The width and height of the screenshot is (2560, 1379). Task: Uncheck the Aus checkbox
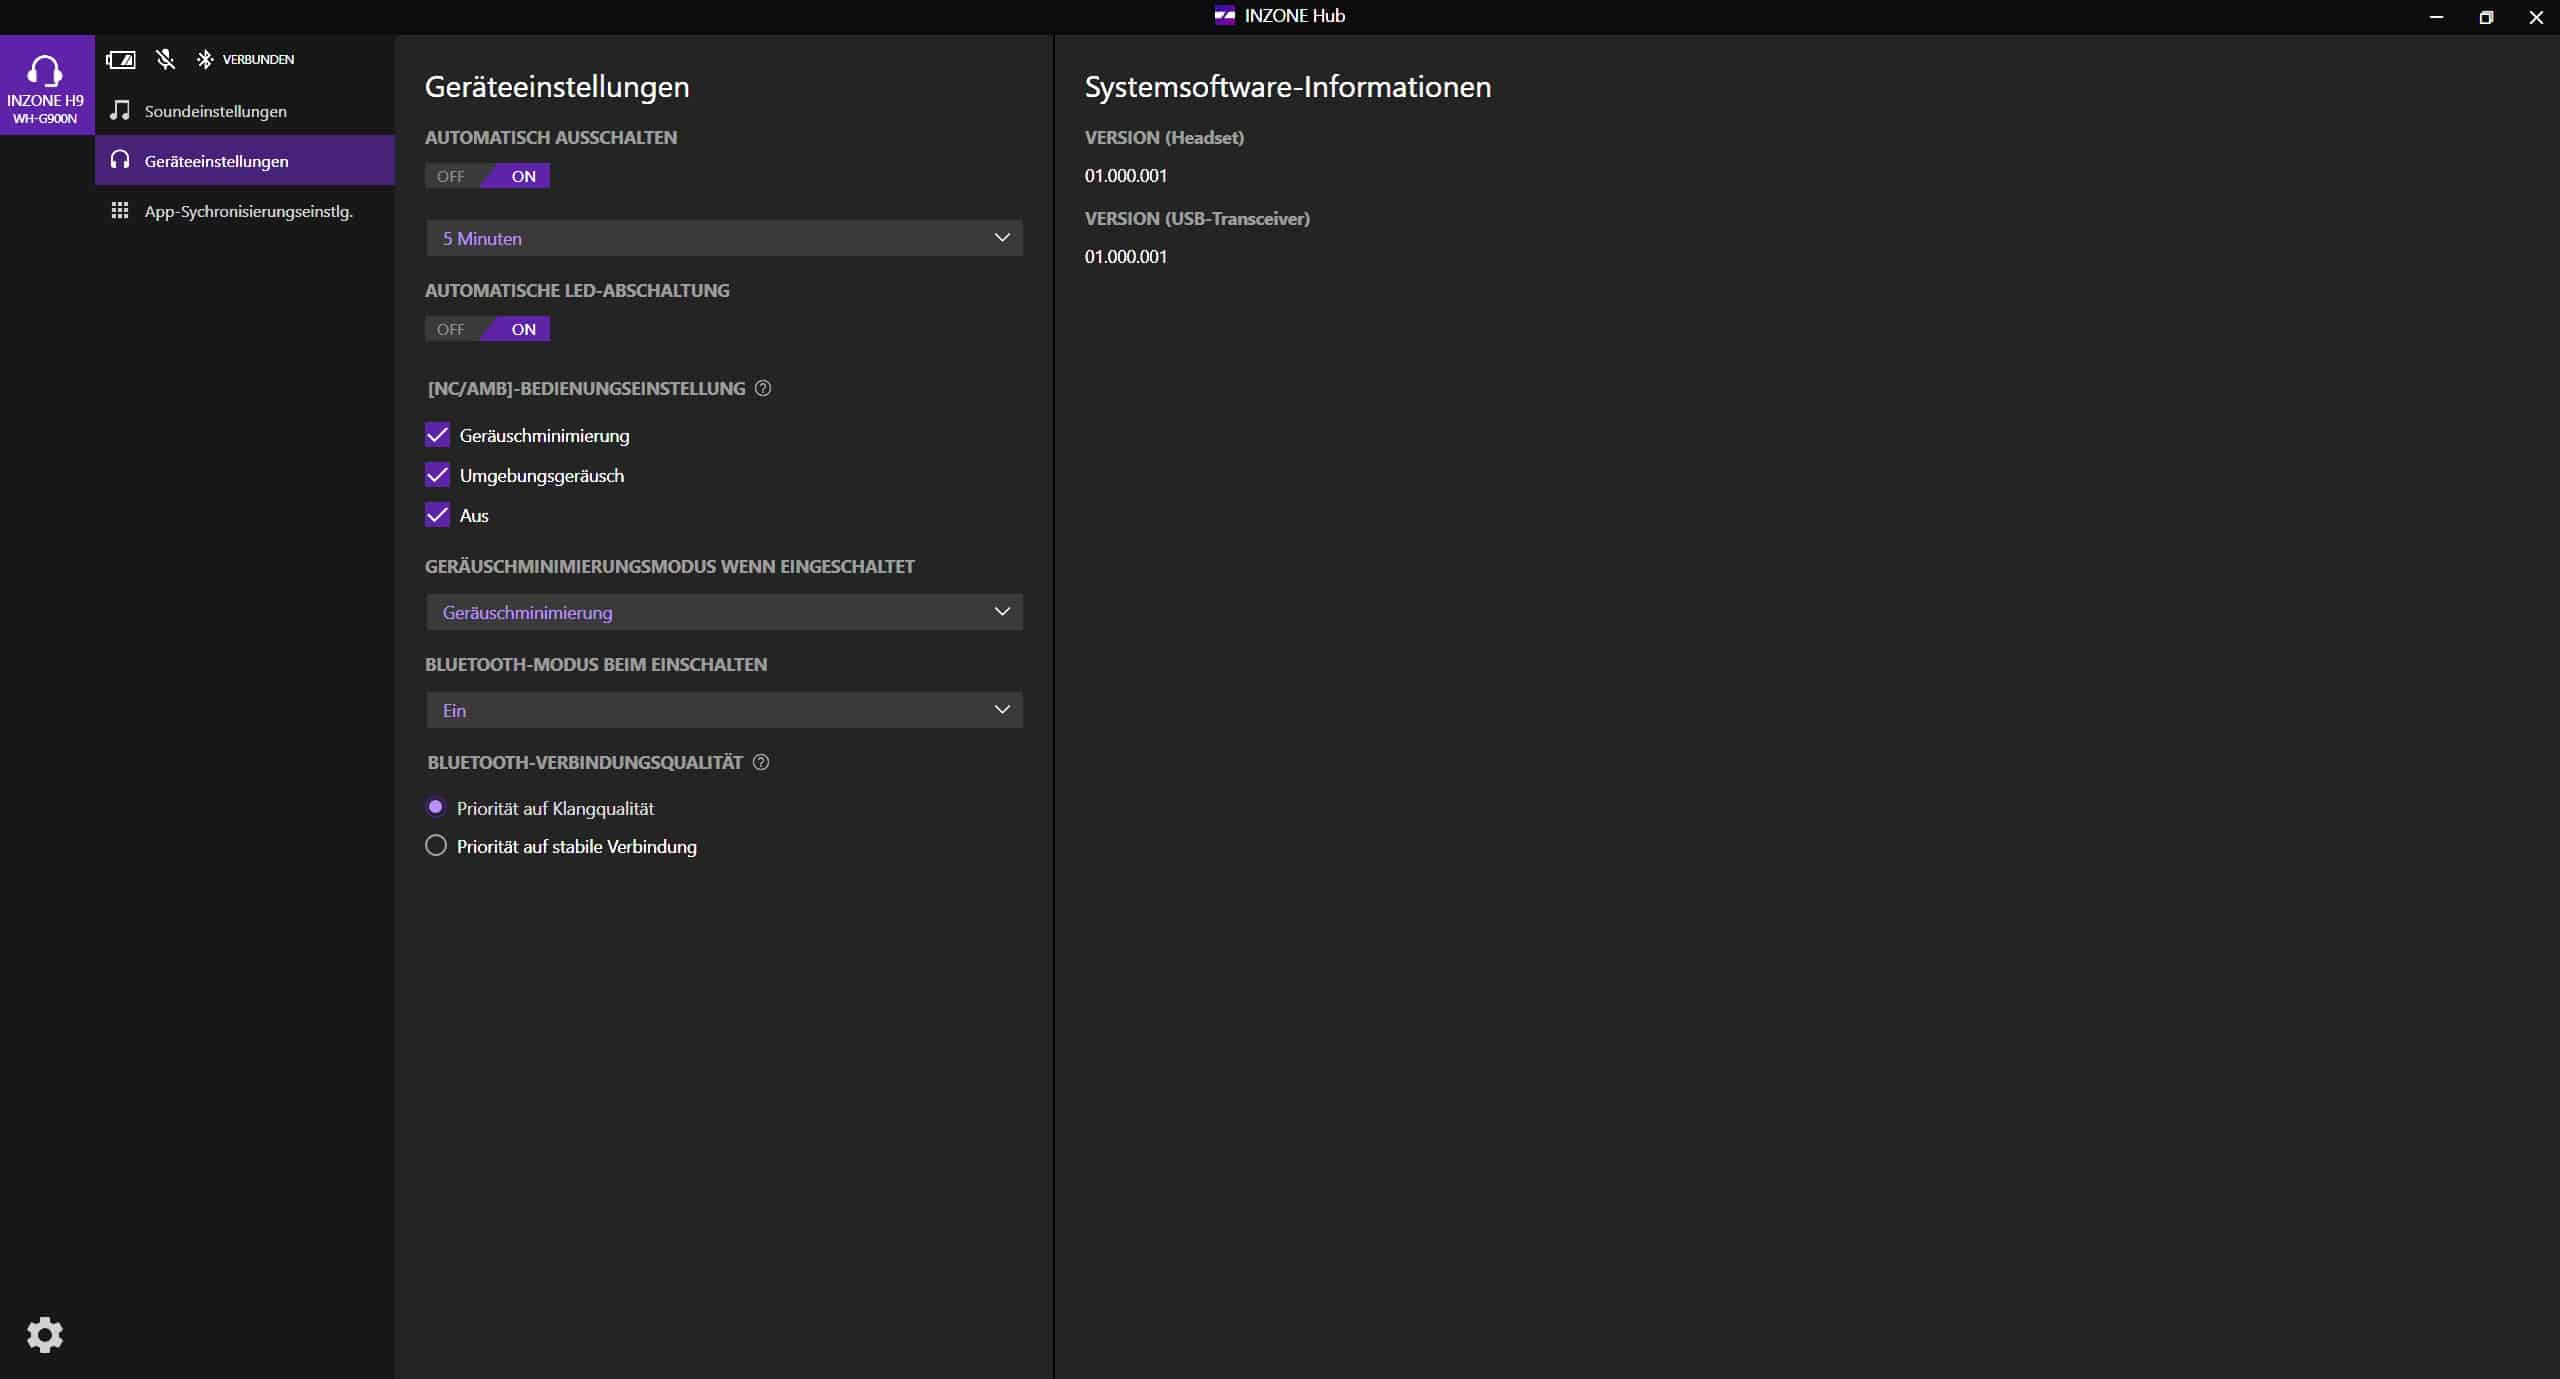[x=437, y=515]
